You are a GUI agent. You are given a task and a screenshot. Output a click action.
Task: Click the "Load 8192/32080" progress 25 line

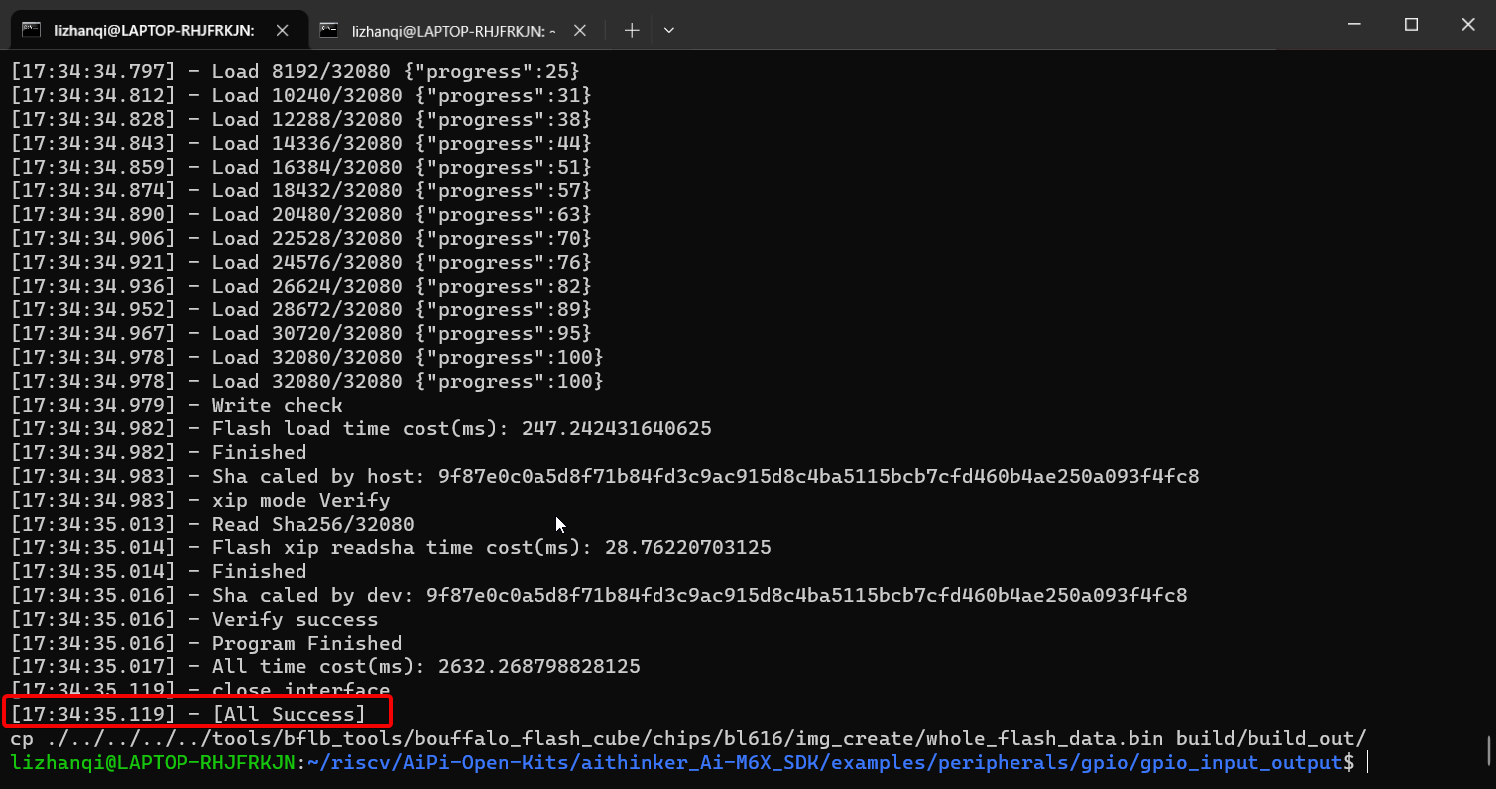click(x=295, y=72)
